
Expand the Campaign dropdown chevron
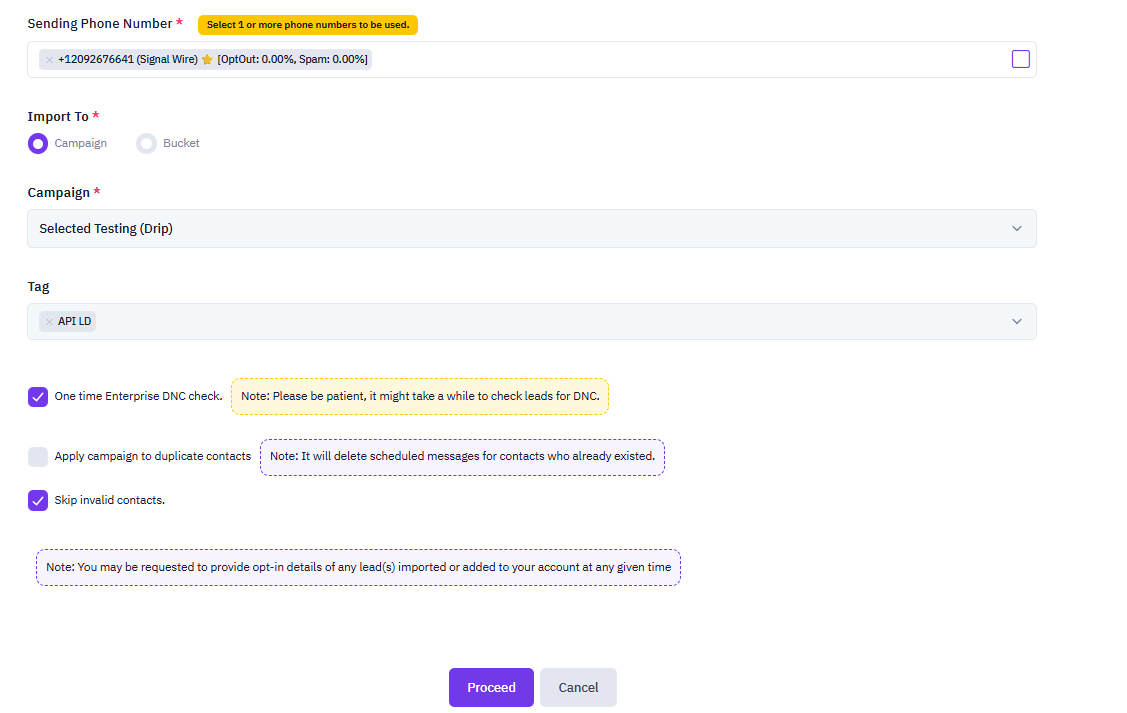pyautogui.click(x=1017, y=228)
